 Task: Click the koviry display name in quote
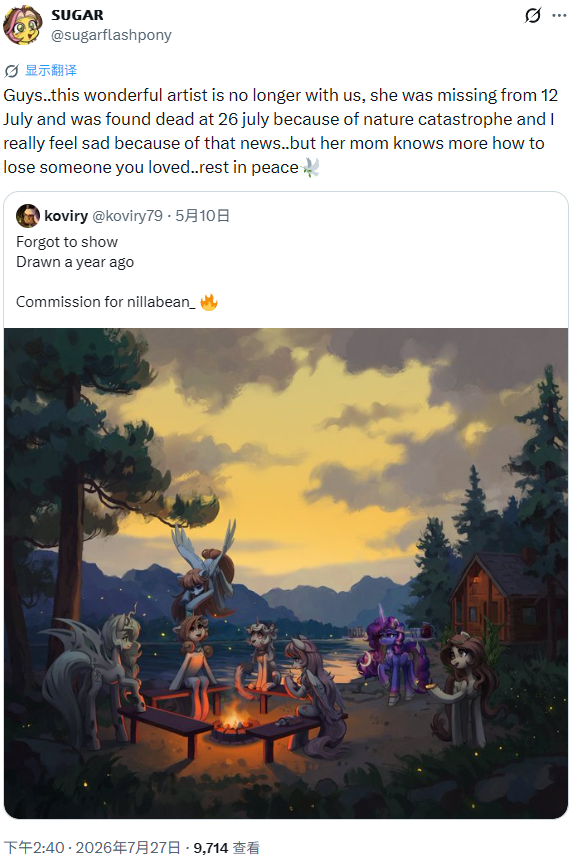click(66, 216)
